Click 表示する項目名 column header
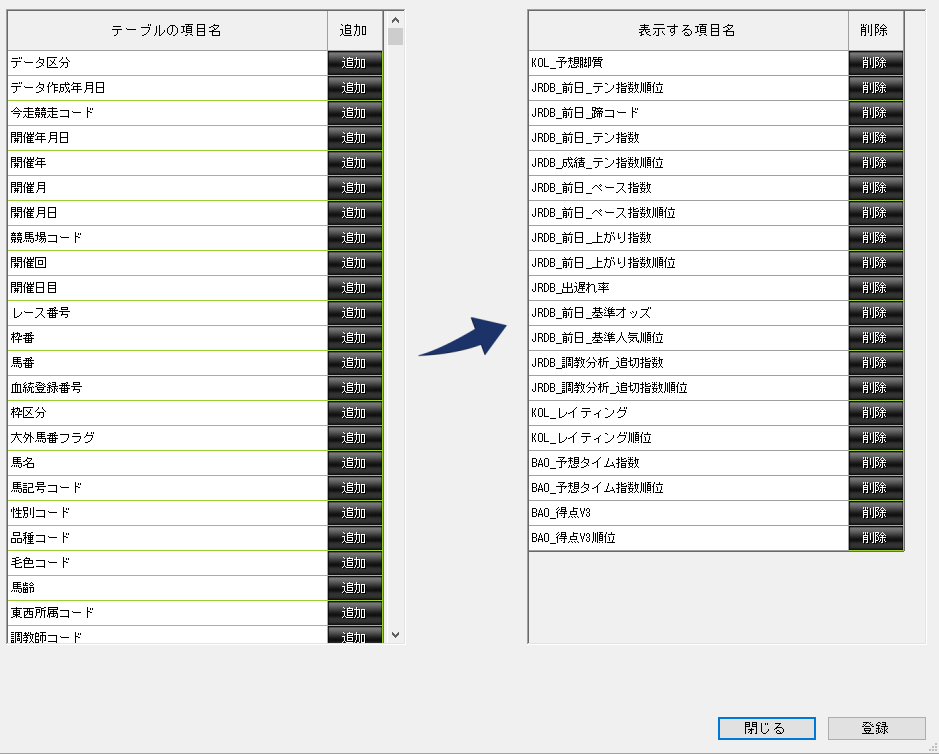This screenshot has height=754, width=939. (688, 31)
